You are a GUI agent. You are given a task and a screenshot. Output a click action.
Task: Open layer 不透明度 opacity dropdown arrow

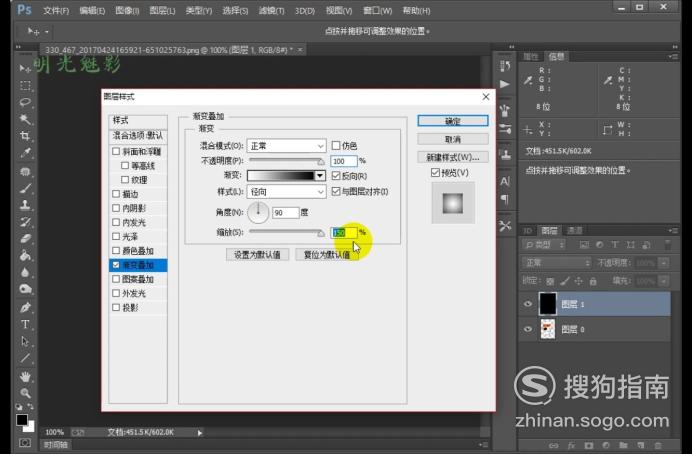(664, 263)
